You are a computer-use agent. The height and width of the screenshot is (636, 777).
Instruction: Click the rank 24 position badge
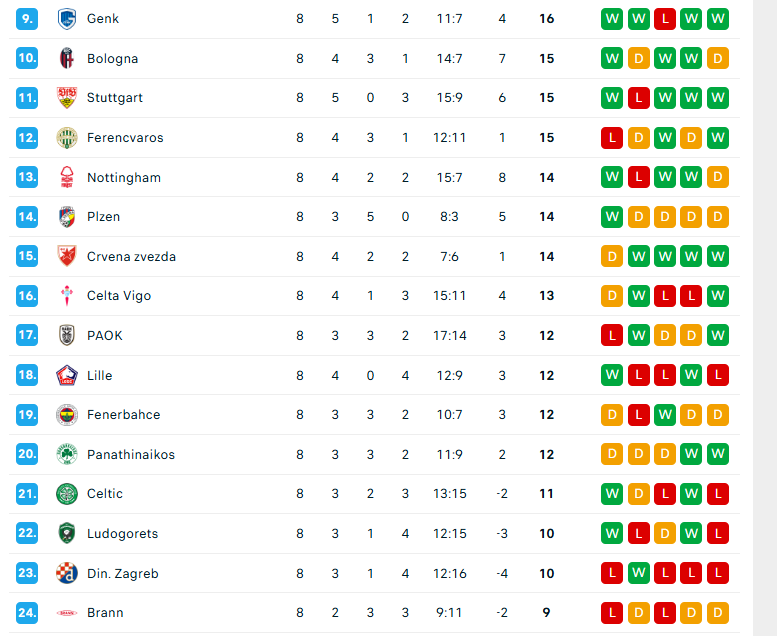click(x=27, y=612)
